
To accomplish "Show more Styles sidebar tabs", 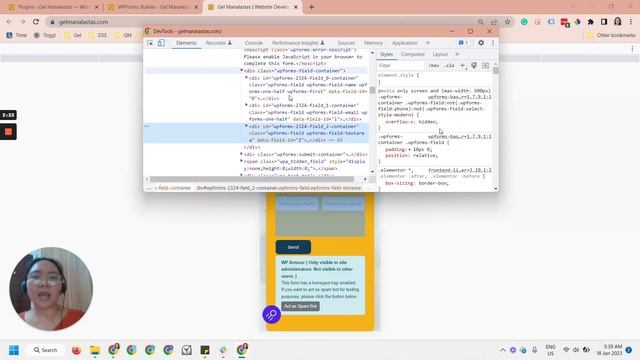I will 457,54.
